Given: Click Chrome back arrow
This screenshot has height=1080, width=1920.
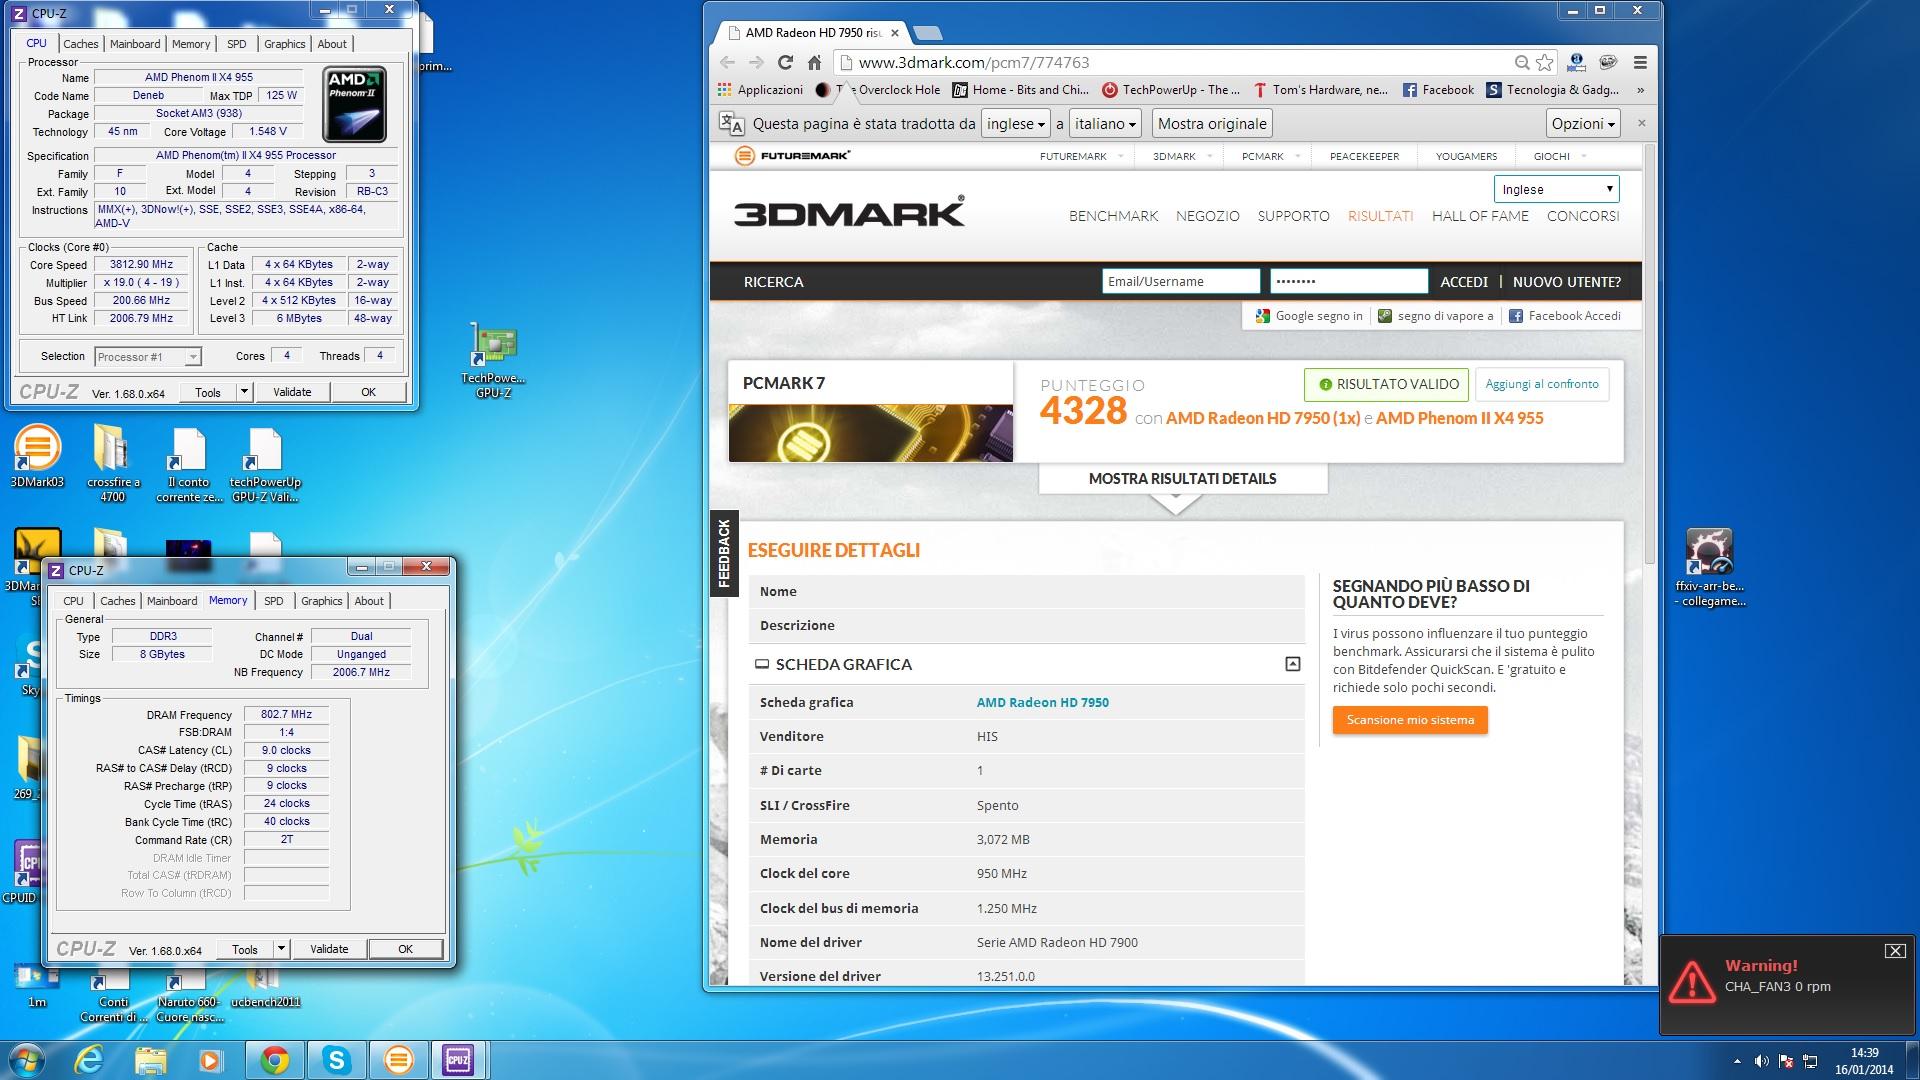Looking at the screenshot, I should coord(727,62).
